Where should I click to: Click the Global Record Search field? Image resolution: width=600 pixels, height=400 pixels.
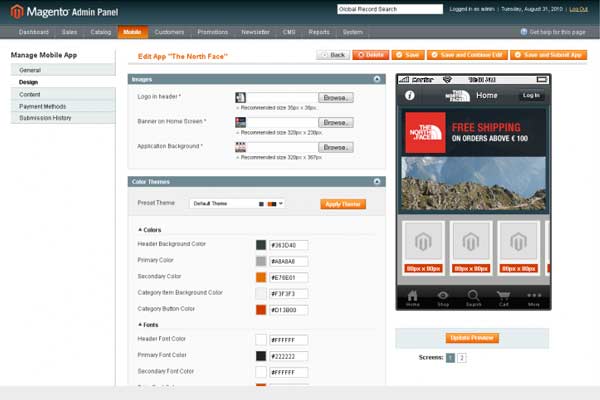tap(390, 9)
